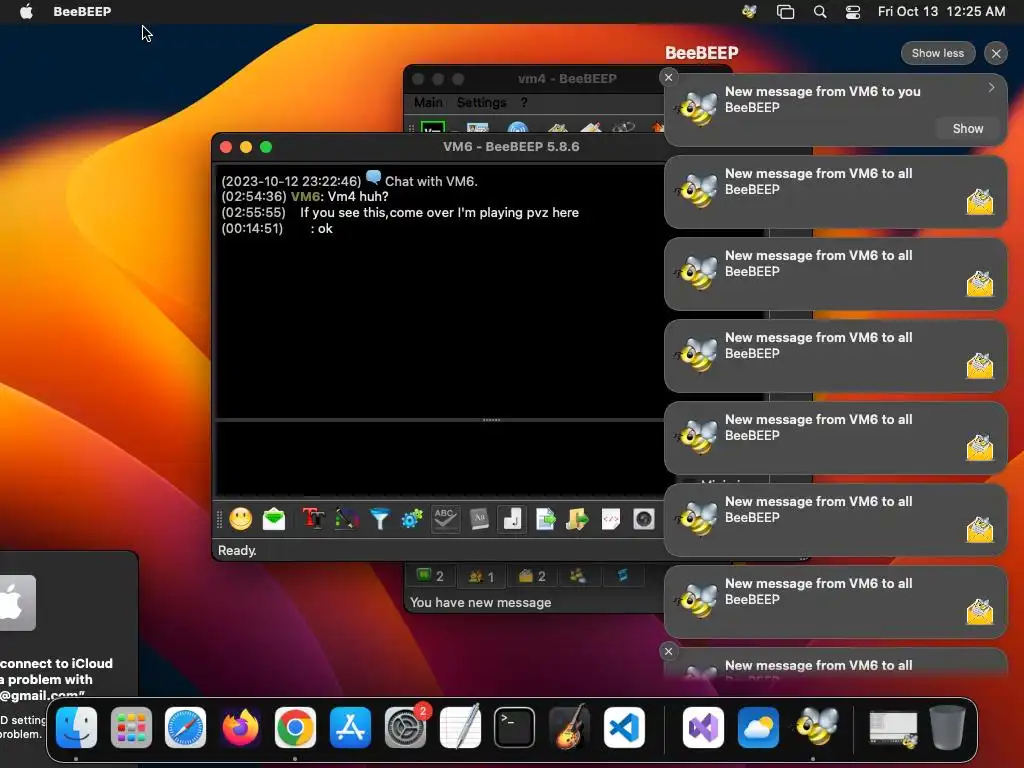Click the send folder icon with green arrow

tap(577, 519)
